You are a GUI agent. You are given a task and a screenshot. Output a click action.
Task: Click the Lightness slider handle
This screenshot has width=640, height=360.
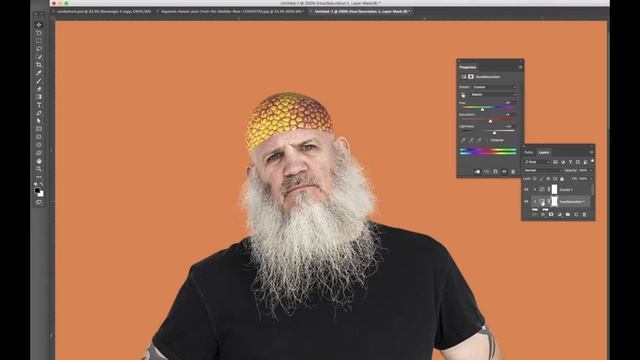coord(494,133)
